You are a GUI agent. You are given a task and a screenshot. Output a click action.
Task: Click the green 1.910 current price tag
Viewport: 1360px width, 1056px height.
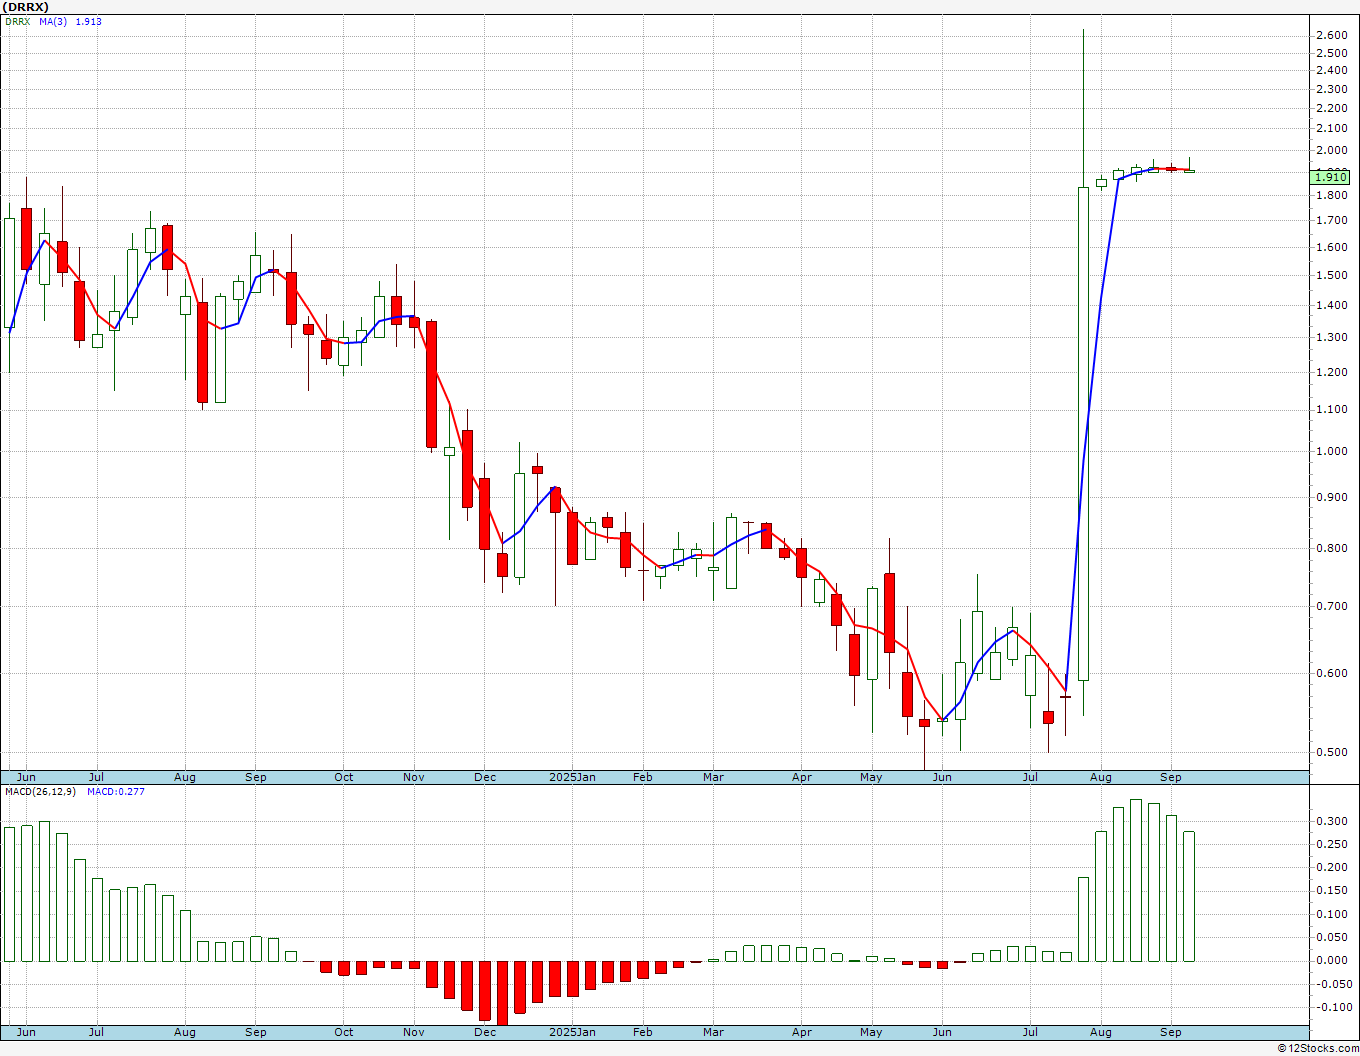pos(1330,177)
